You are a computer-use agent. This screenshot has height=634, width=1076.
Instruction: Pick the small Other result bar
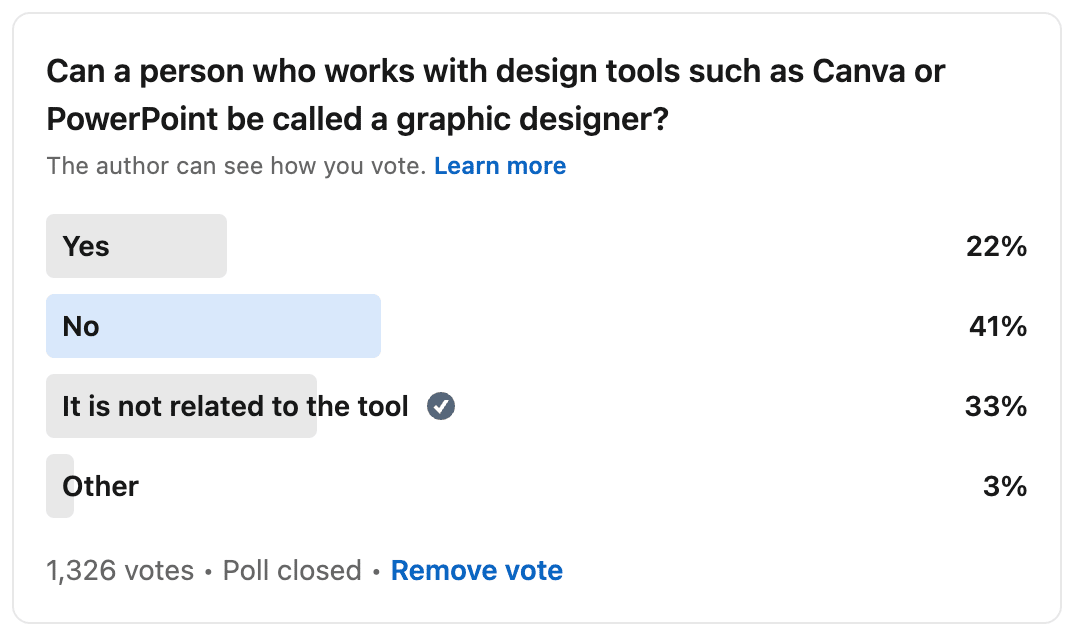(60, 486)
